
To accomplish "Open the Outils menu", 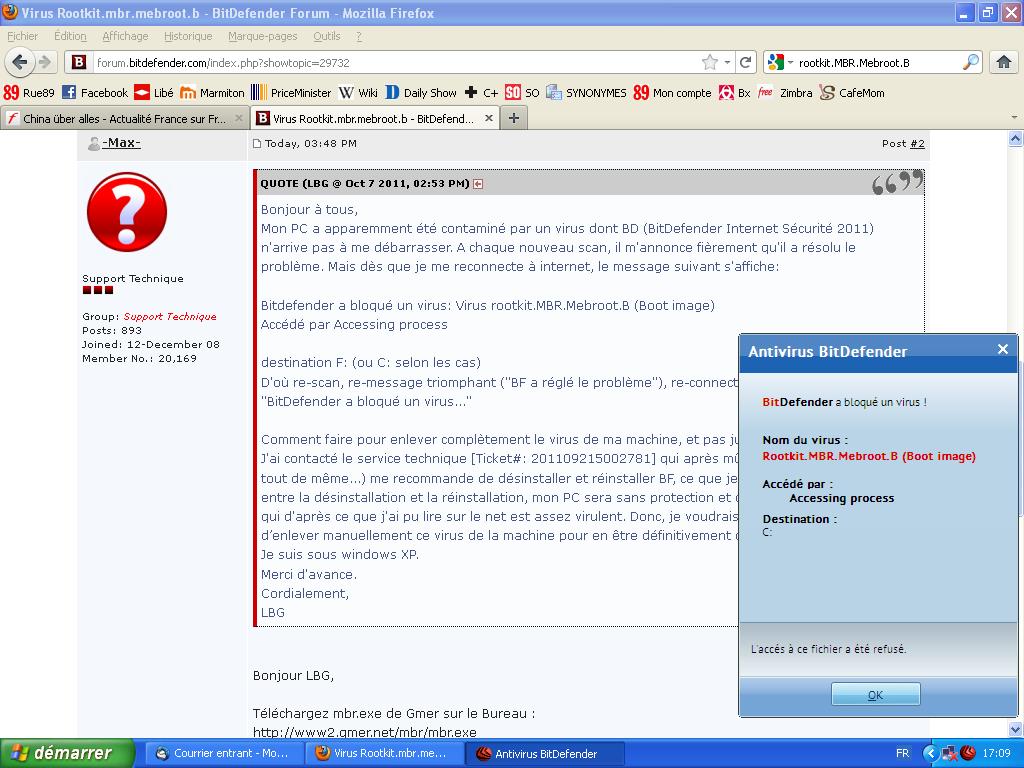I will (327, 36).
